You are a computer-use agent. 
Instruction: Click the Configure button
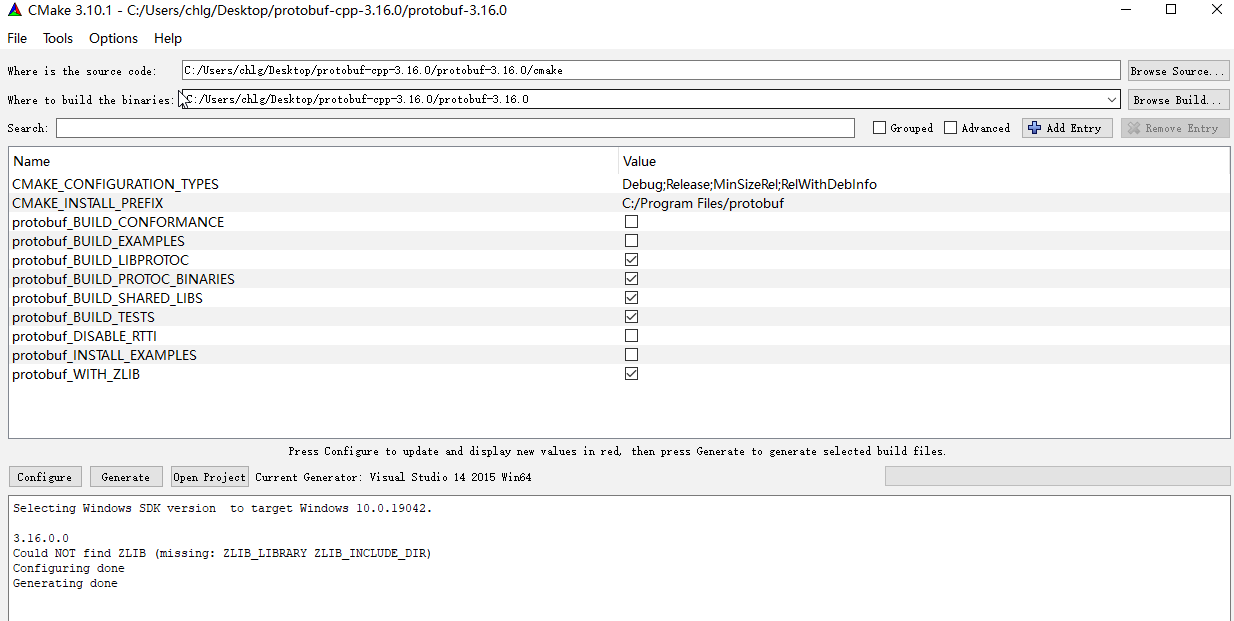[45, 477]
